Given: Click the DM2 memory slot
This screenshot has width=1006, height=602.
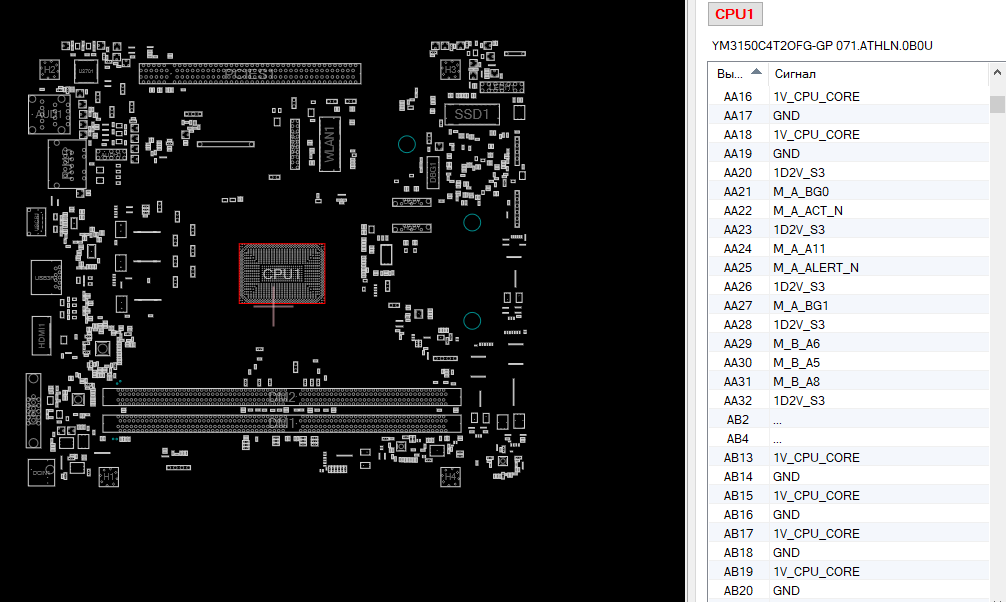Looking at the screenshot, I should 282,397.
